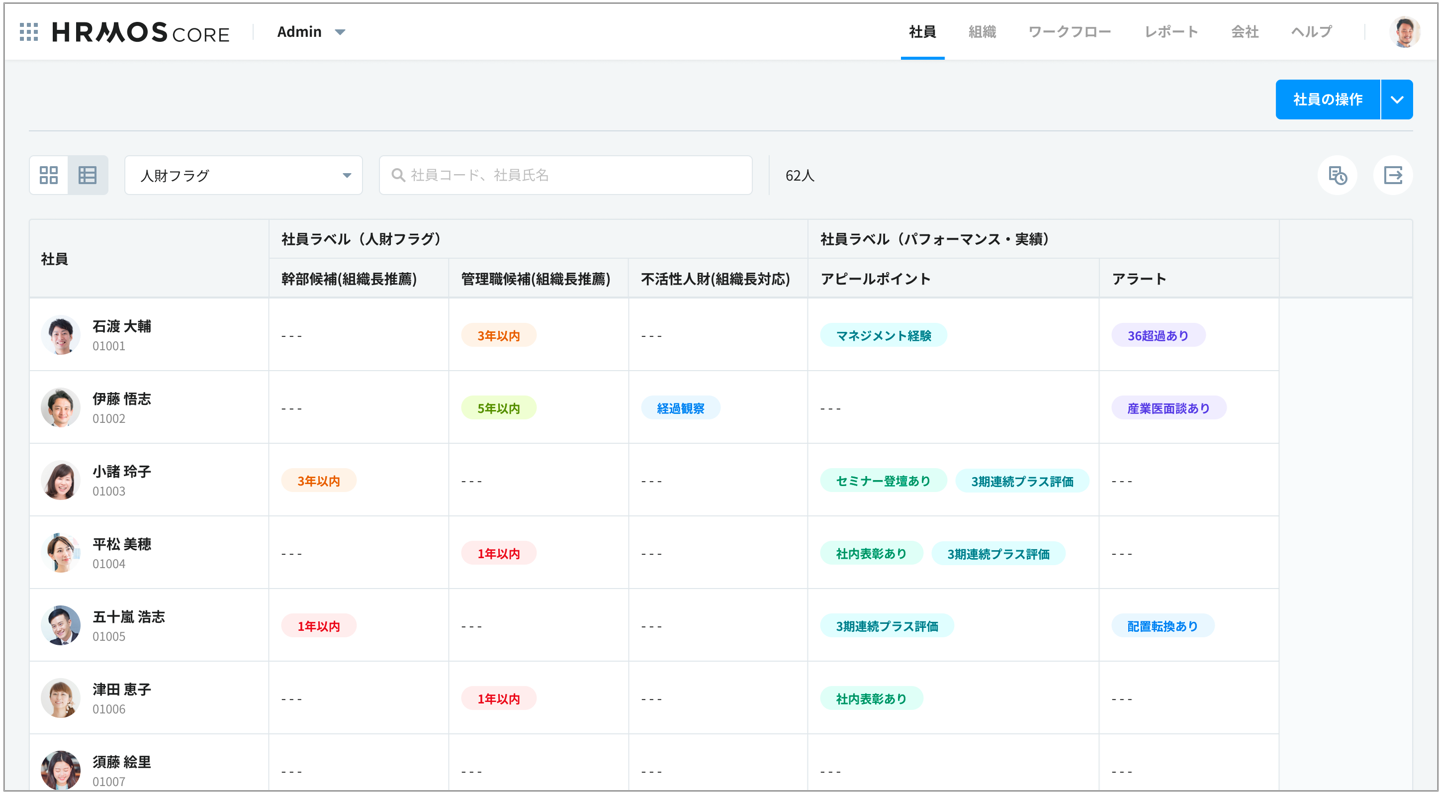
Task: Go to the 組織 tab
Action: 981,32
